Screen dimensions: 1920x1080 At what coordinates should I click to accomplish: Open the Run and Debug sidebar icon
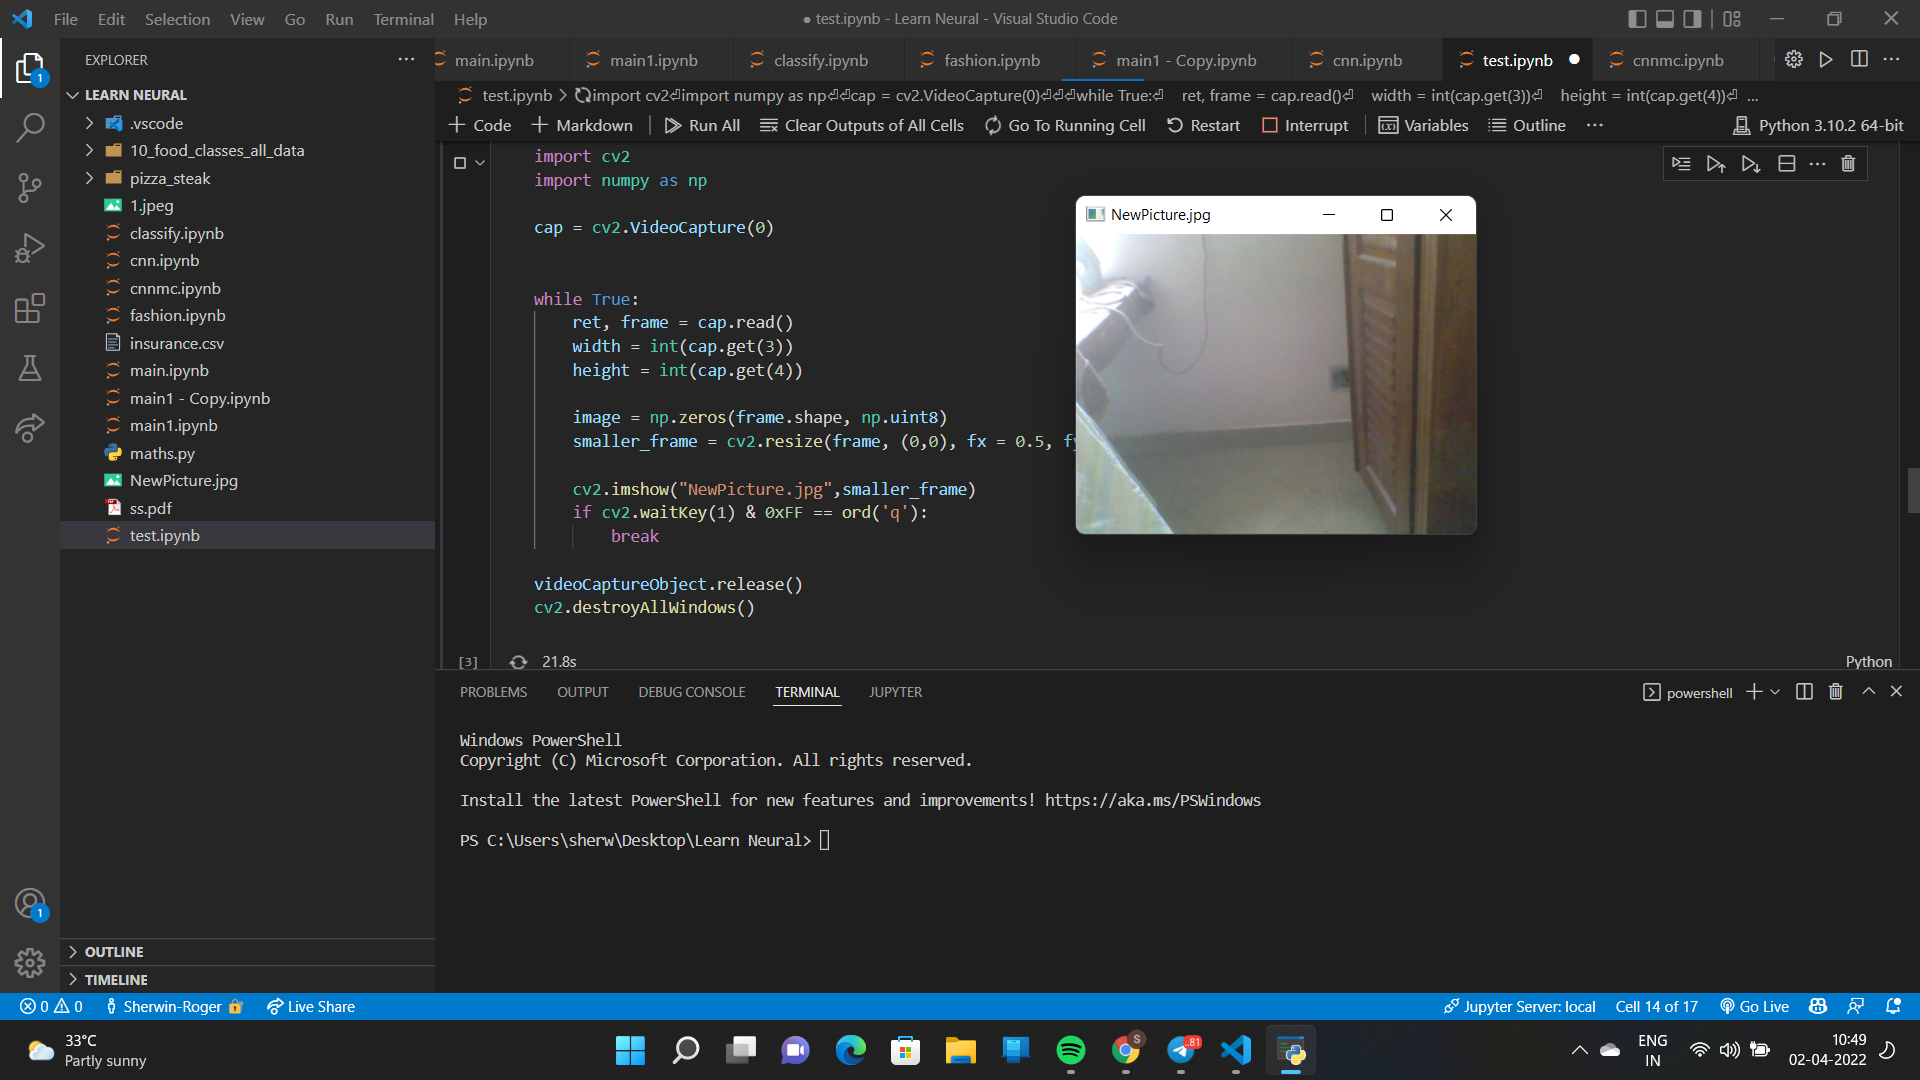pyautogui.click(x=30, y=248)
